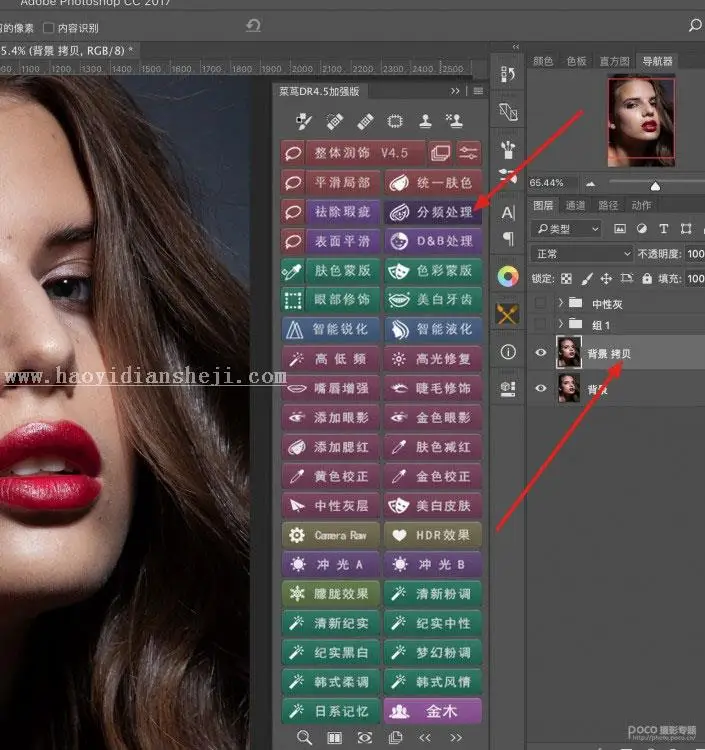The image size is (705, 750).
Task: Click the search icon in the top right
Action: coord(695,25)
